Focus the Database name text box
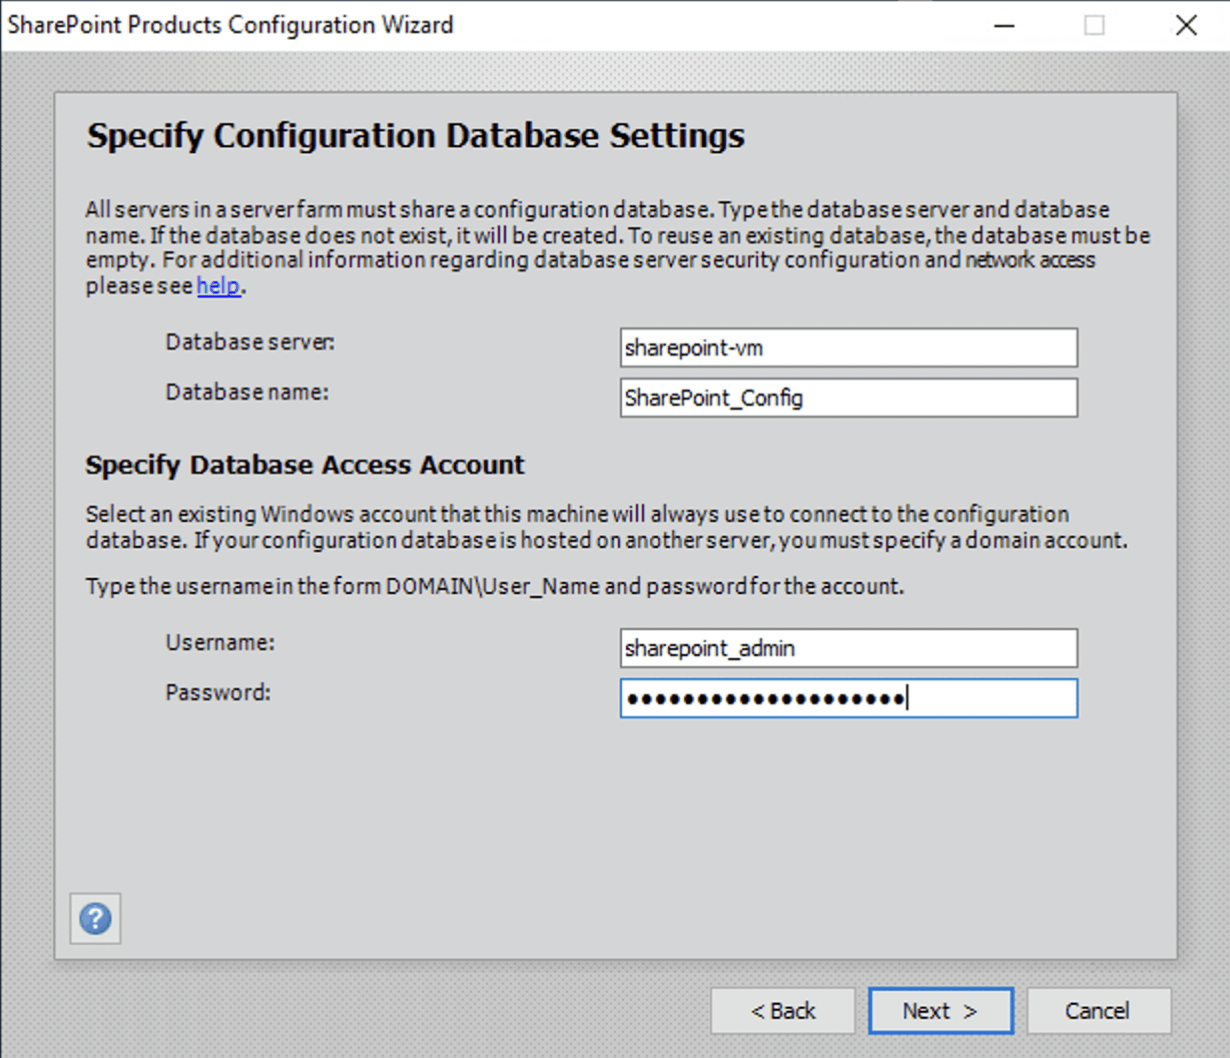This screenshot has height=1058, width=1230. pos(848,398)
